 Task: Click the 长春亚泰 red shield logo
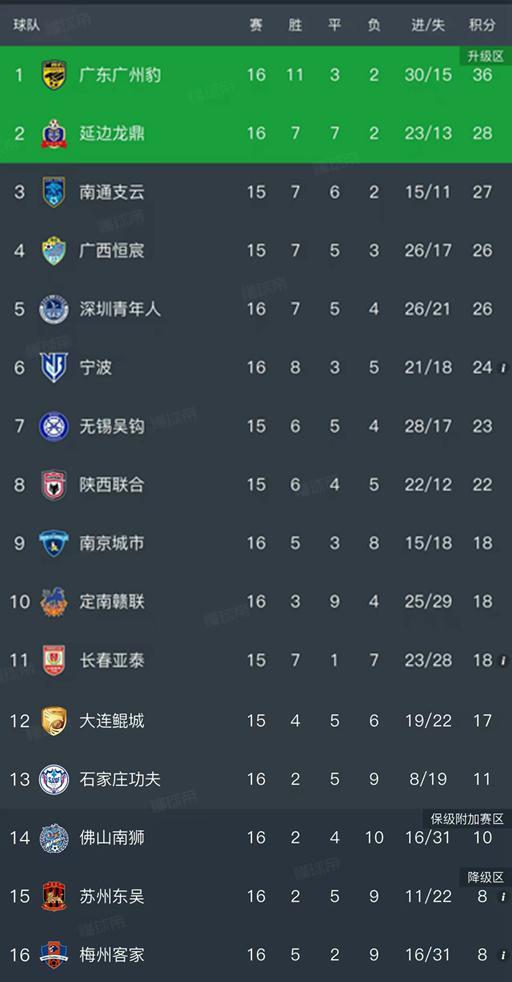click(54, 660)
